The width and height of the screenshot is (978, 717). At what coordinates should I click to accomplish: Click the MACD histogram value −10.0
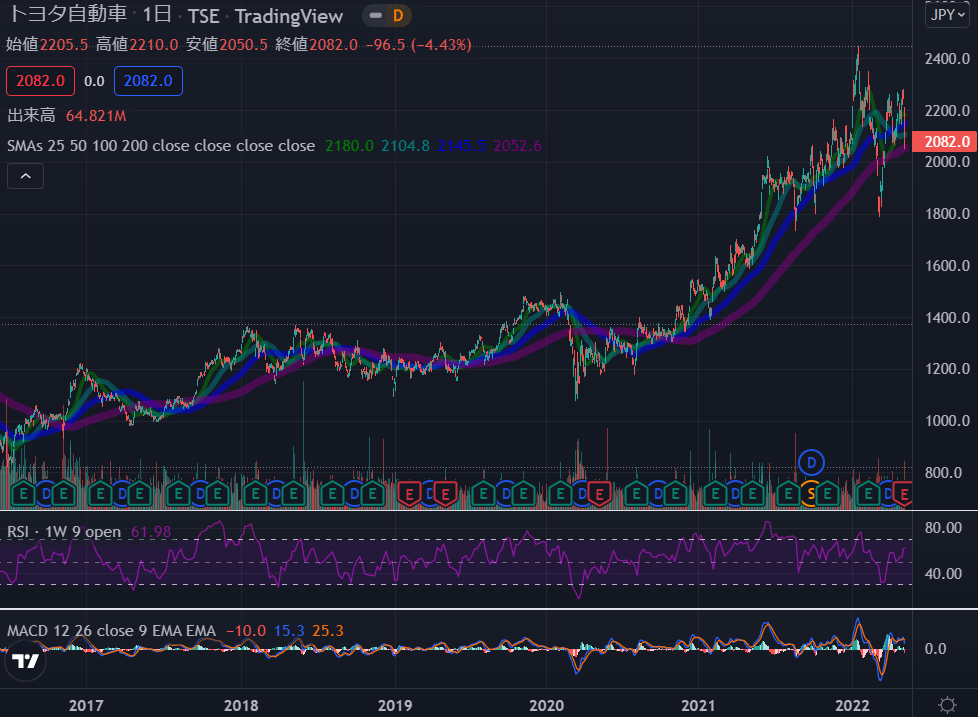point(246,631)
